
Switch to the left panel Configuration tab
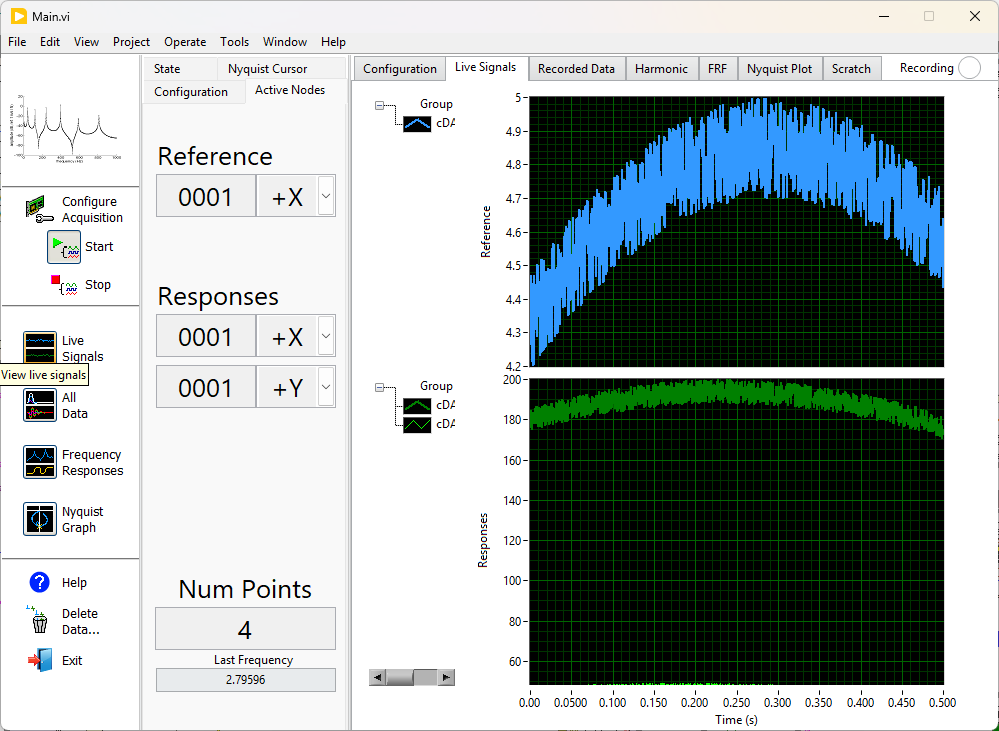point(194,92)
